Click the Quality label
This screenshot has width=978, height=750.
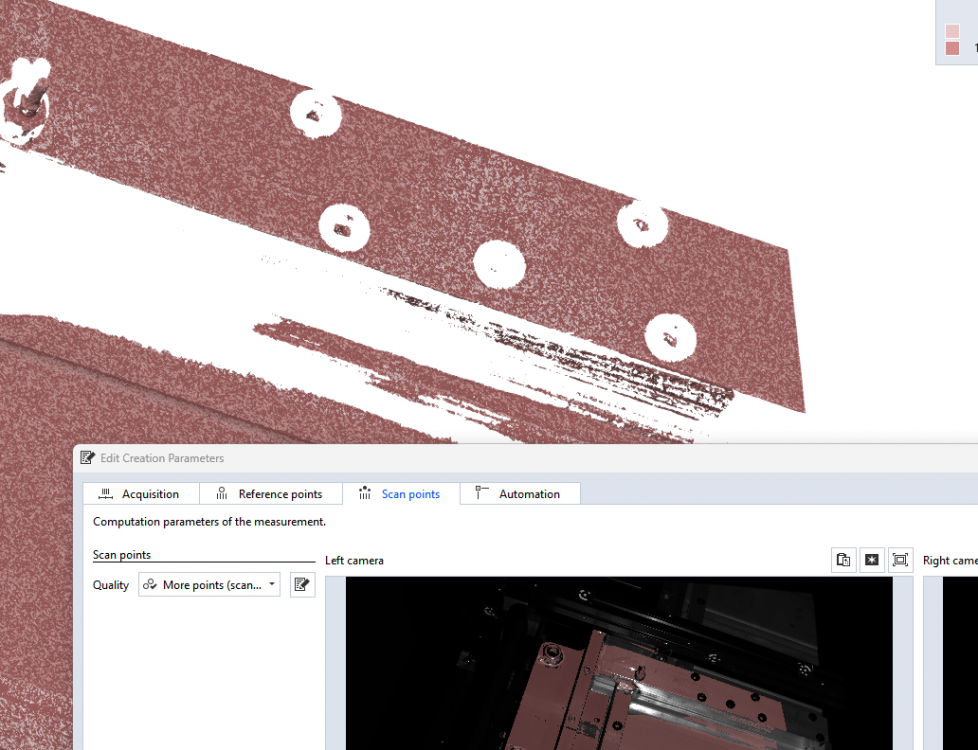(x=110, y=585)
